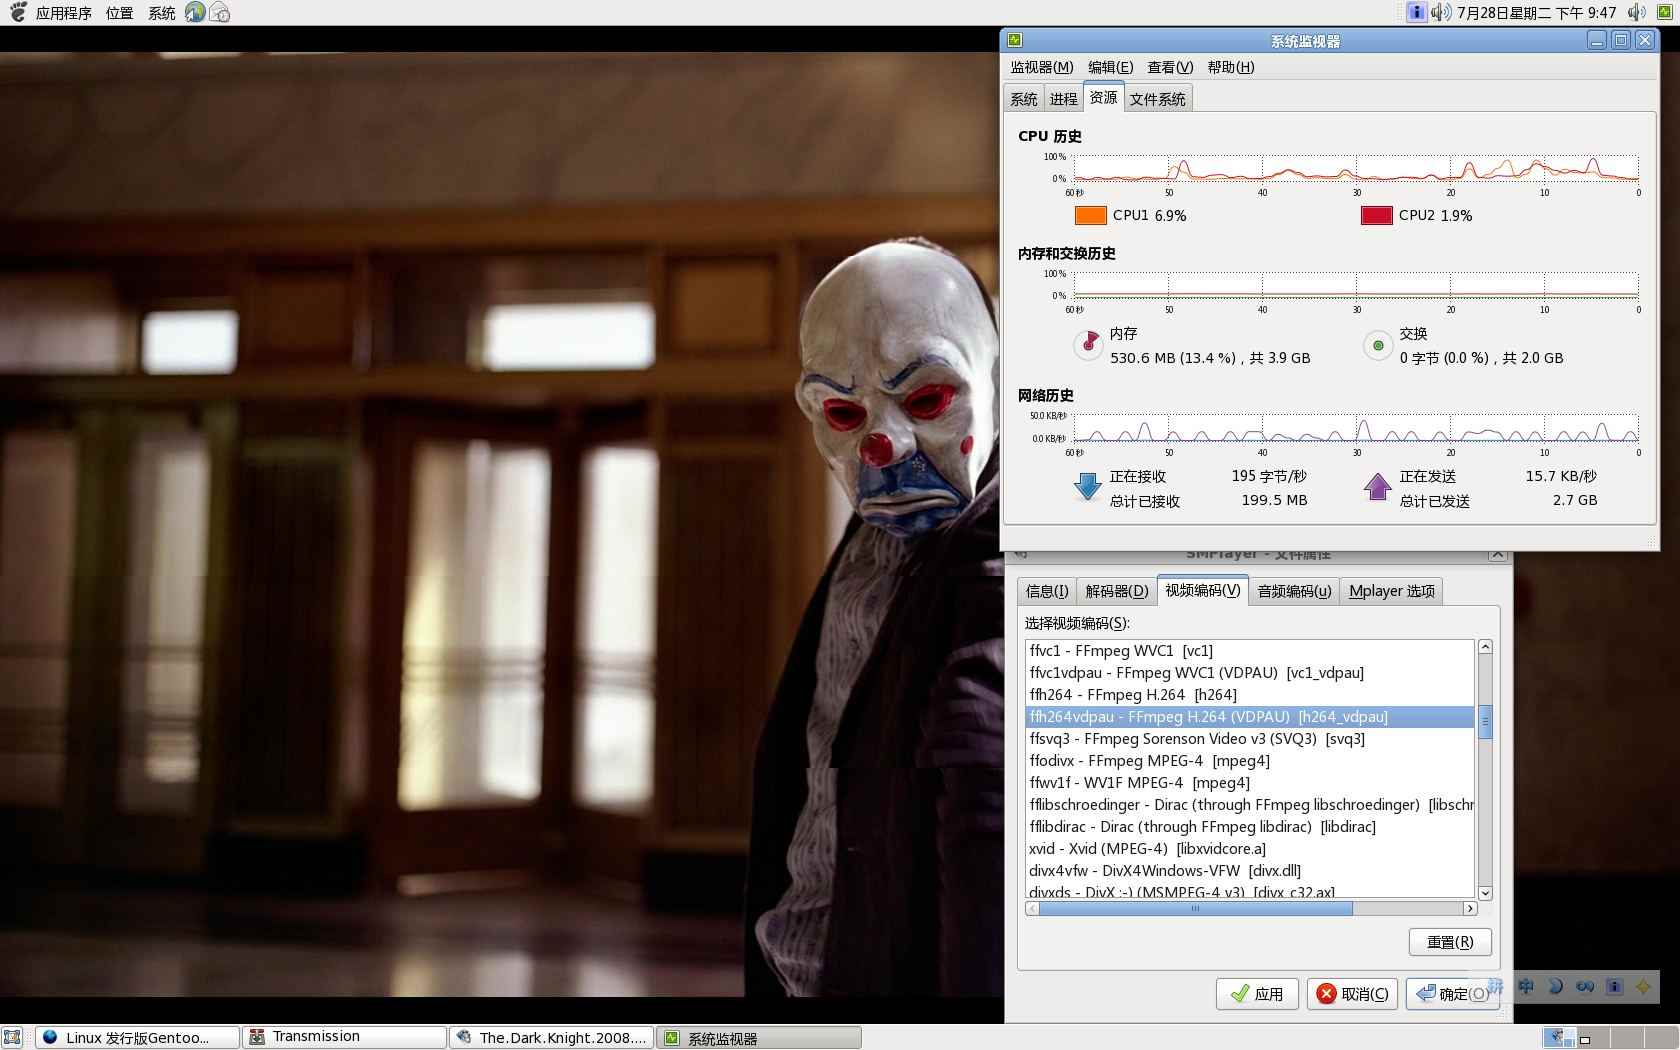
Task: Select the ffh264vdpau - FFmpeg H.264 (VDPAU) row
Action: [1249, 716]
